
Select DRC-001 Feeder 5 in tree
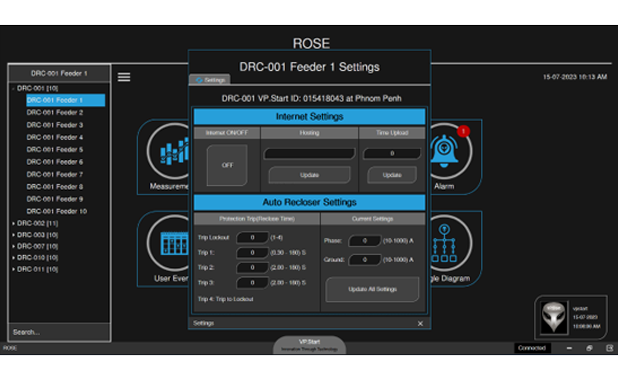click(x=55, y=150)
